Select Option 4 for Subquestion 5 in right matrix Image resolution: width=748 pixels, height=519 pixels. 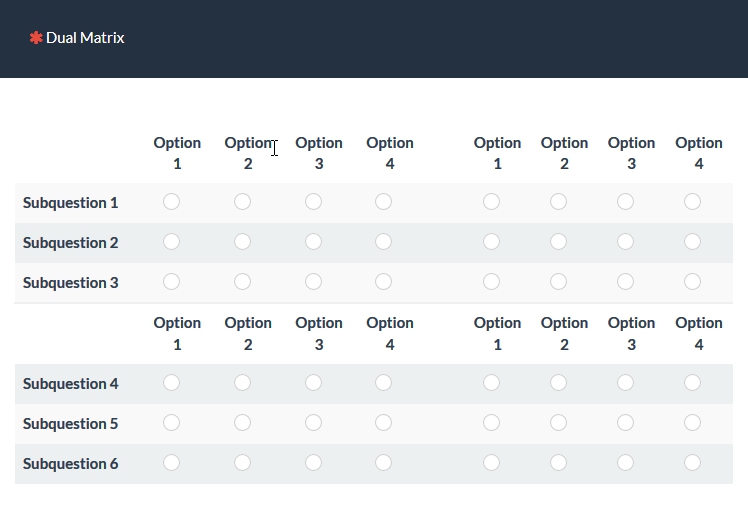point(692,423)
